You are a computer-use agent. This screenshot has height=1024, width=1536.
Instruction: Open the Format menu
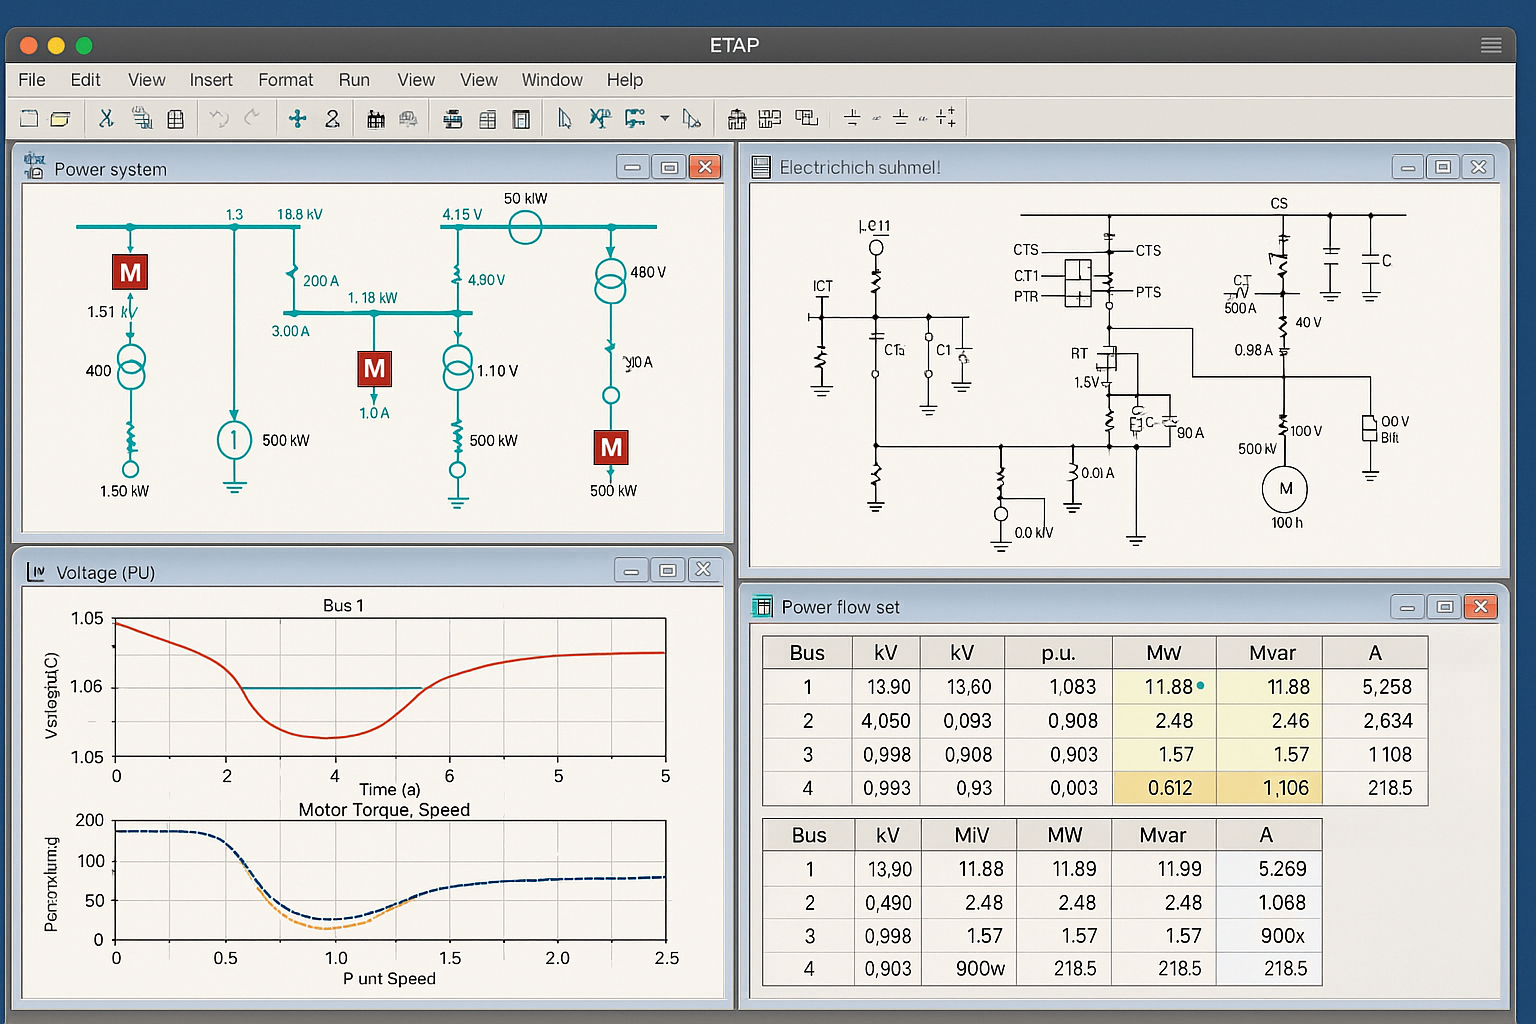[x=285, y=80]
